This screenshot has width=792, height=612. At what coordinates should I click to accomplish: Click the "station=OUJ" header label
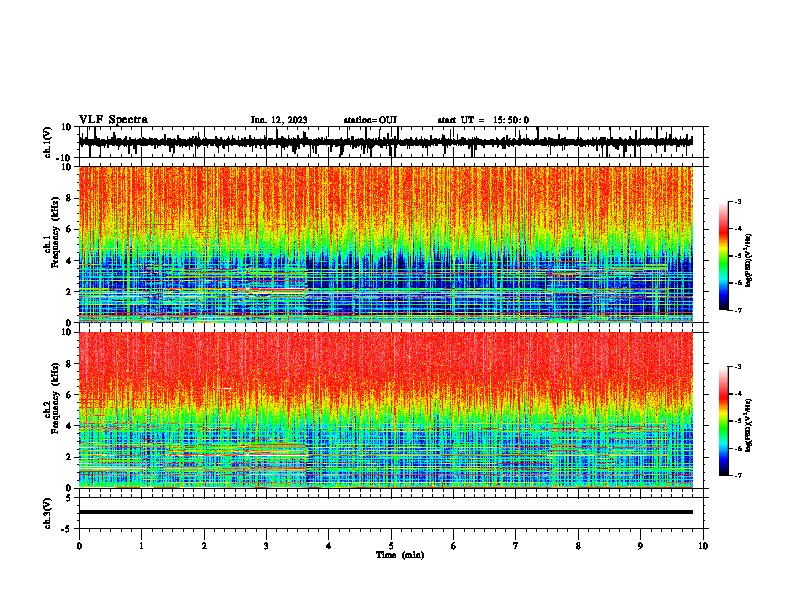tap(370, 120)
